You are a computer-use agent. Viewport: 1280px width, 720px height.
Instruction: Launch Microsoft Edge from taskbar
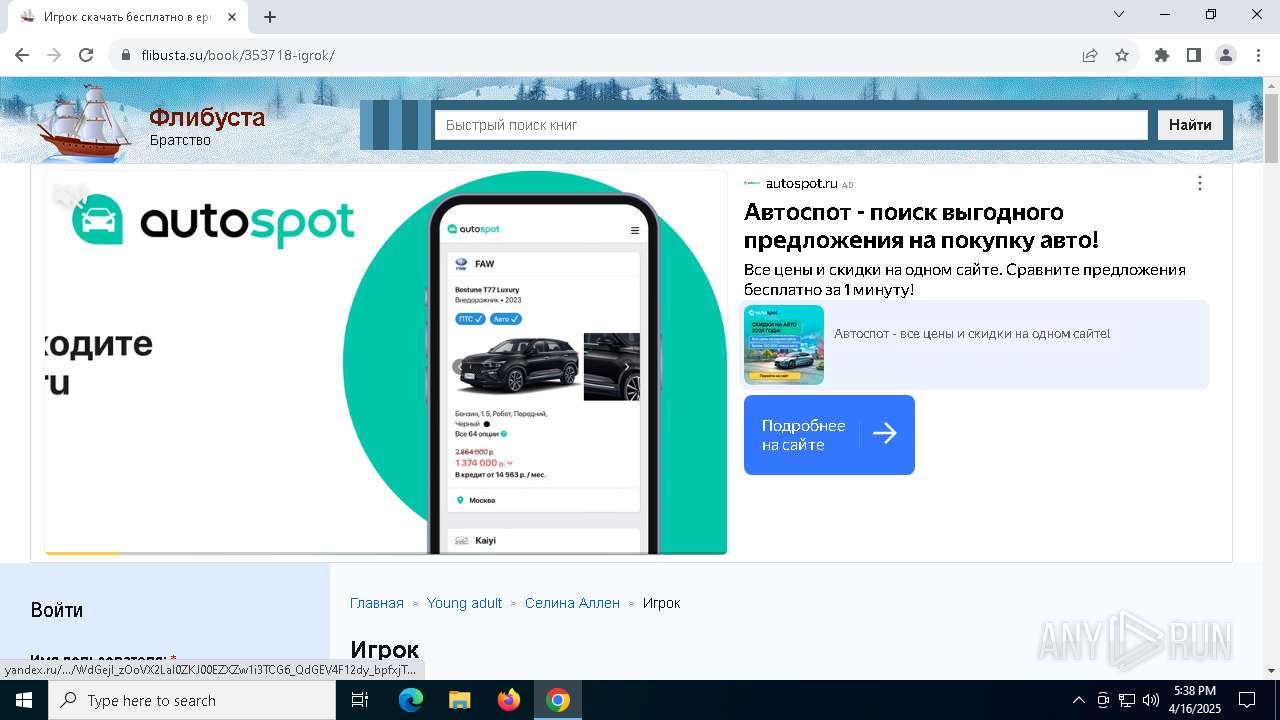[x=411, y=700]
